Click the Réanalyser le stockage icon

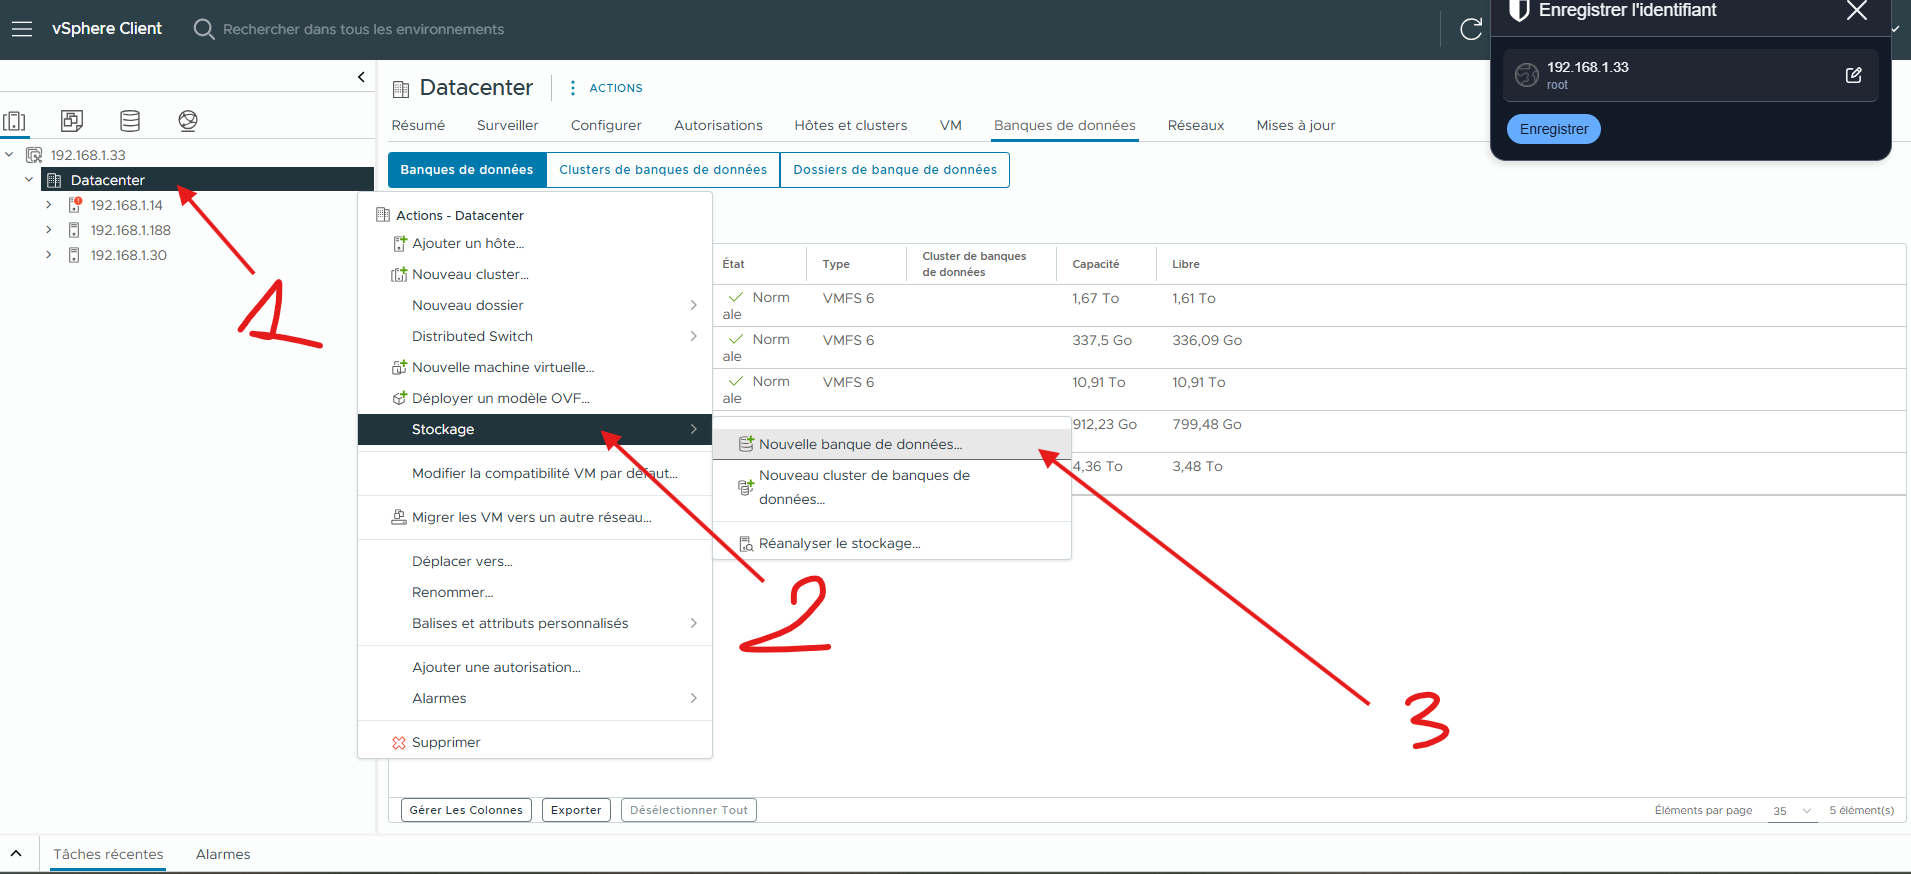coord(746,544)
